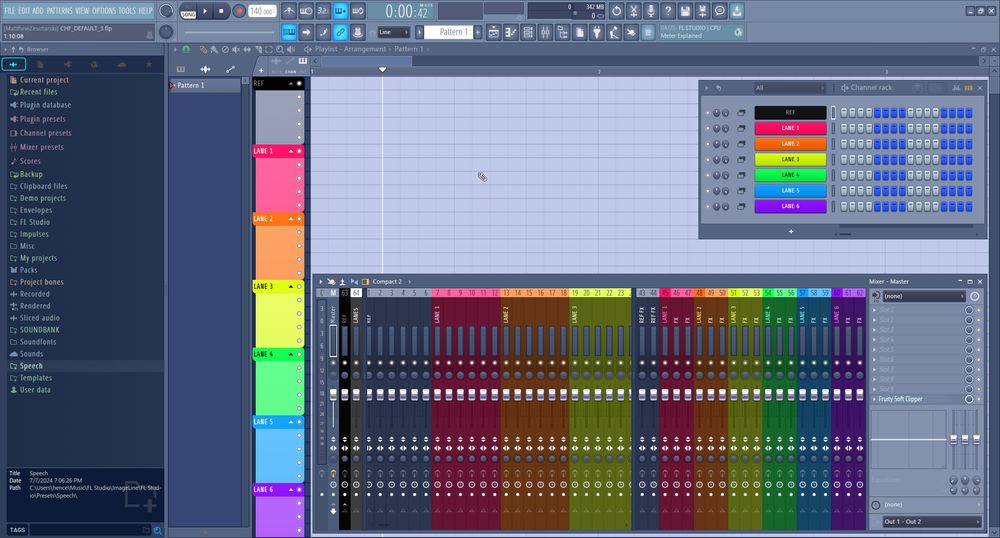Image resolution: width=1000 pixels, height=538 pixels.
Task: Toggle the blue overdub recording mode button
Action: coord(341,11)
